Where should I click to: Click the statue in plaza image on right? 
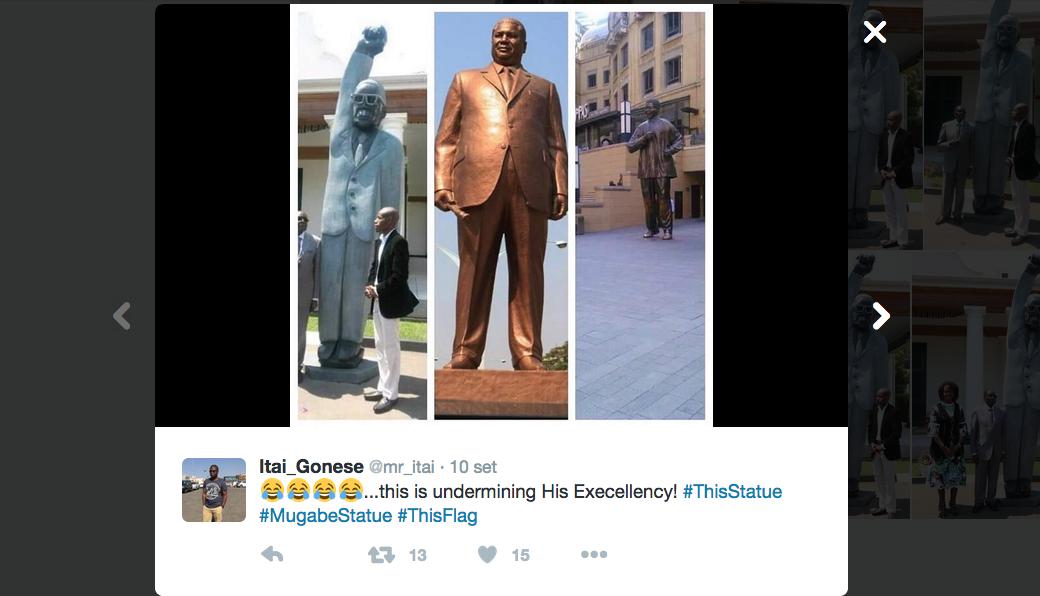(640, 215)
